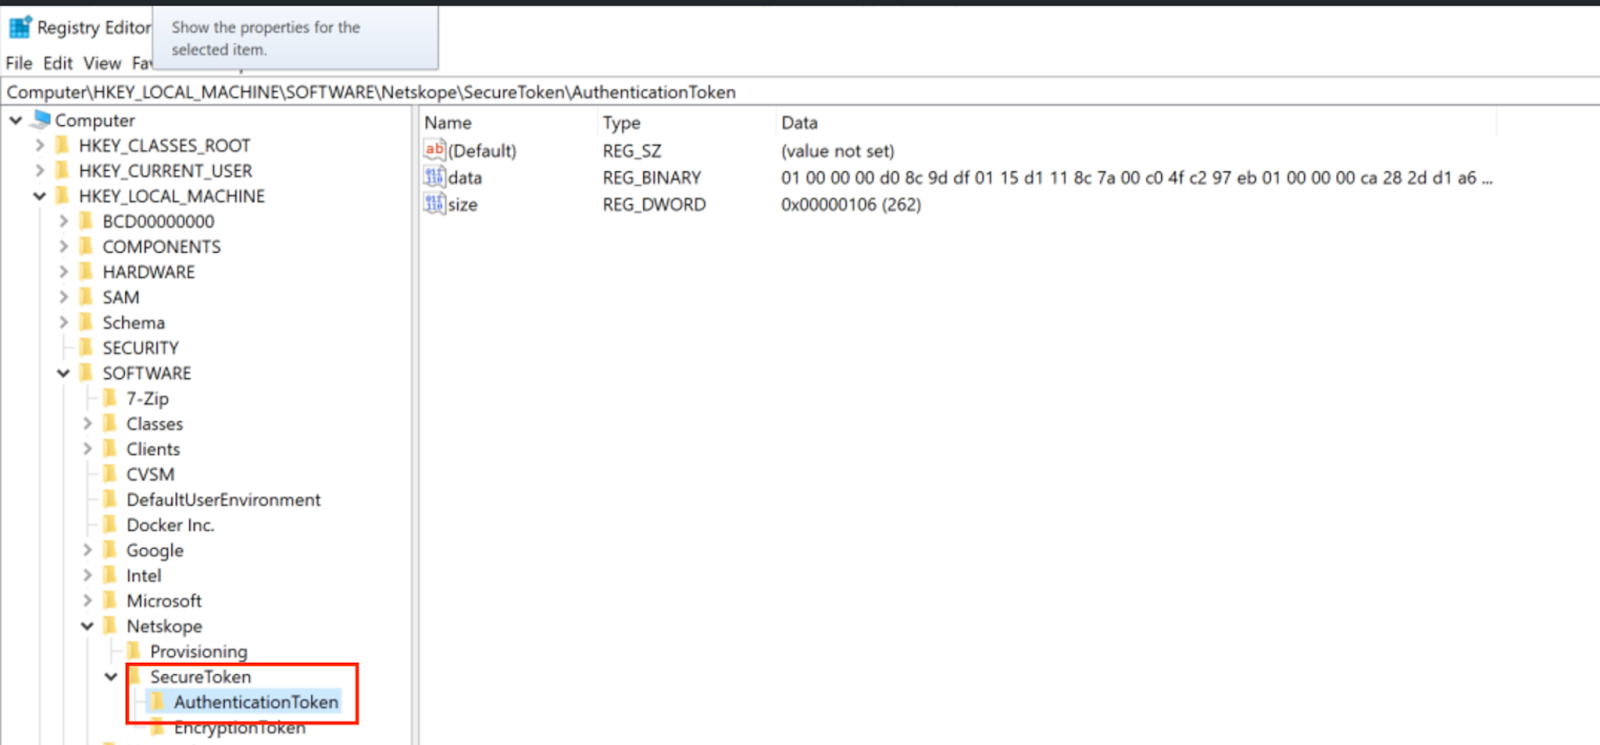The height and width of the screenshot is (745, 1600).
Task: Click the binary hex data starting 01 00 00 00
Action: pos(1137,177)
